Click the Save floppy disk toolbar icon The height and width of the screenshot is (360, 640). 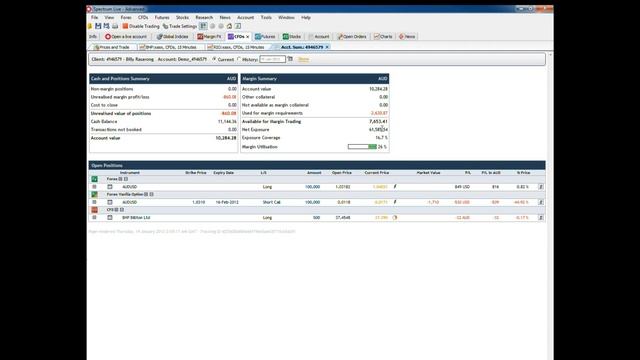coord(98,26)
